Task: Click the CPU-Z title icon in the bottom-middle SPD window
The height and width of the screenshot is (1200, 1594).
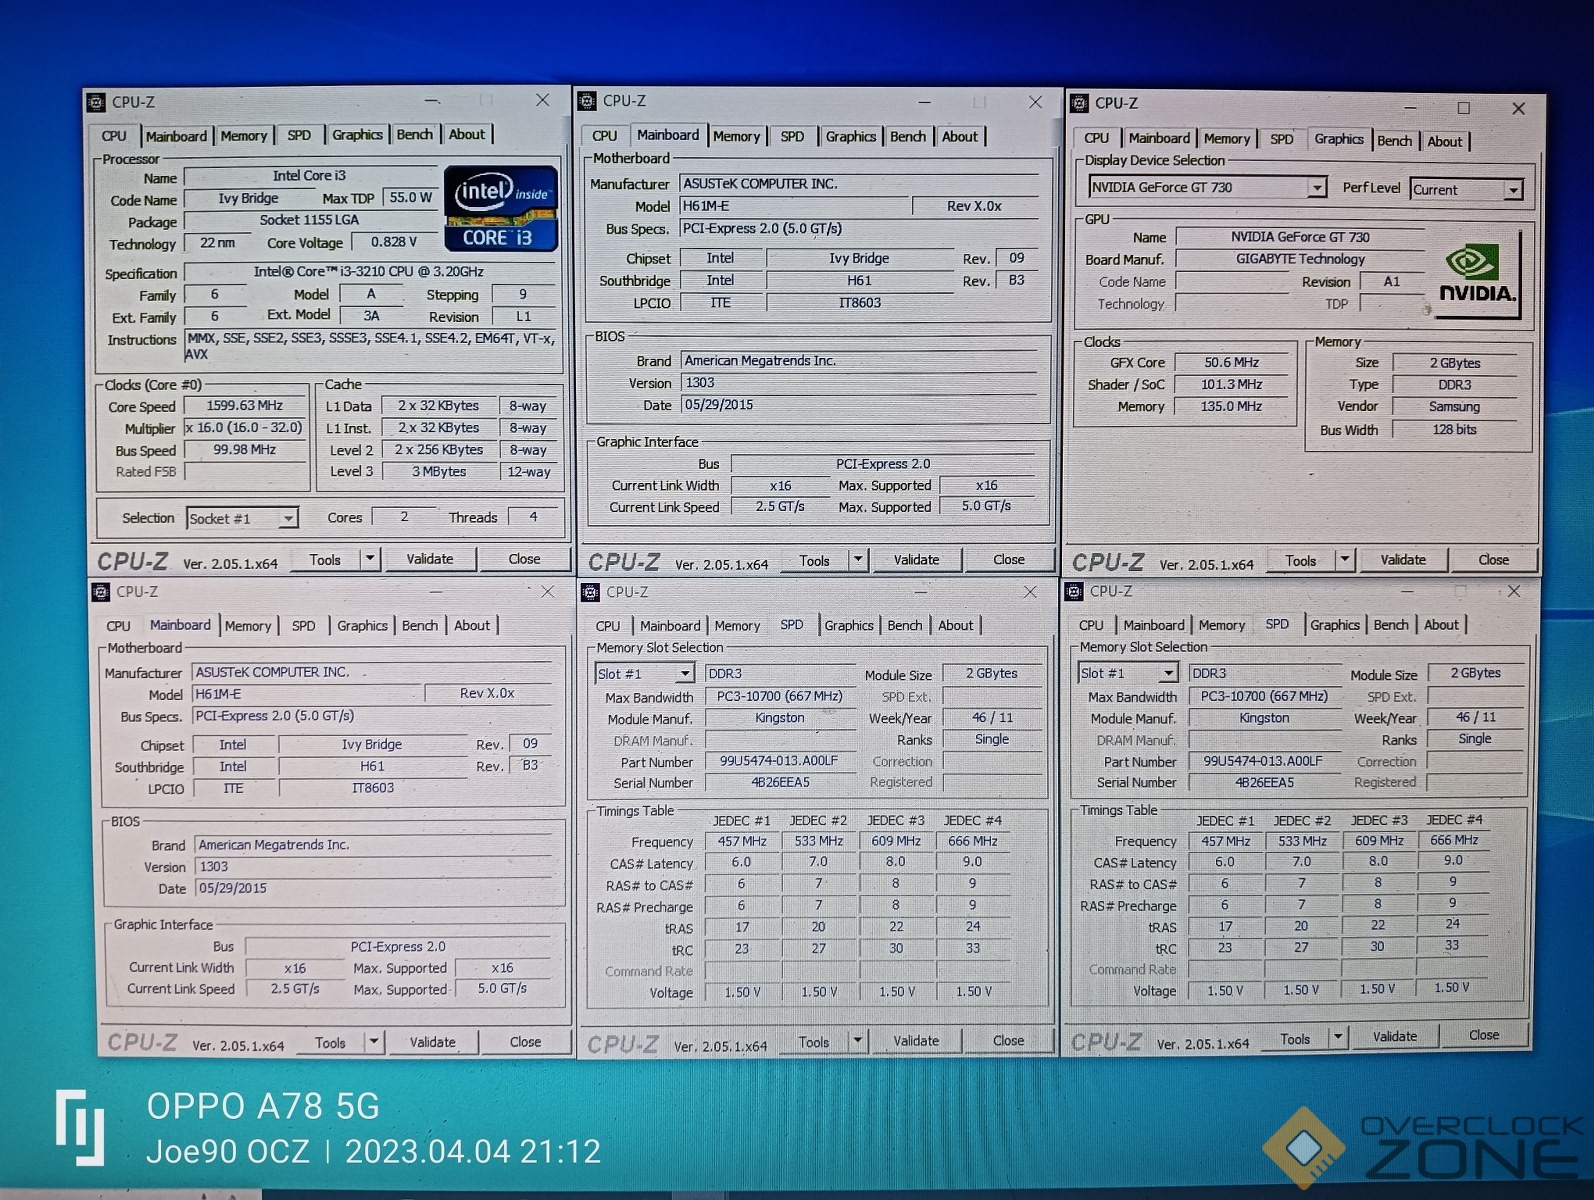Action: [591, 592]
